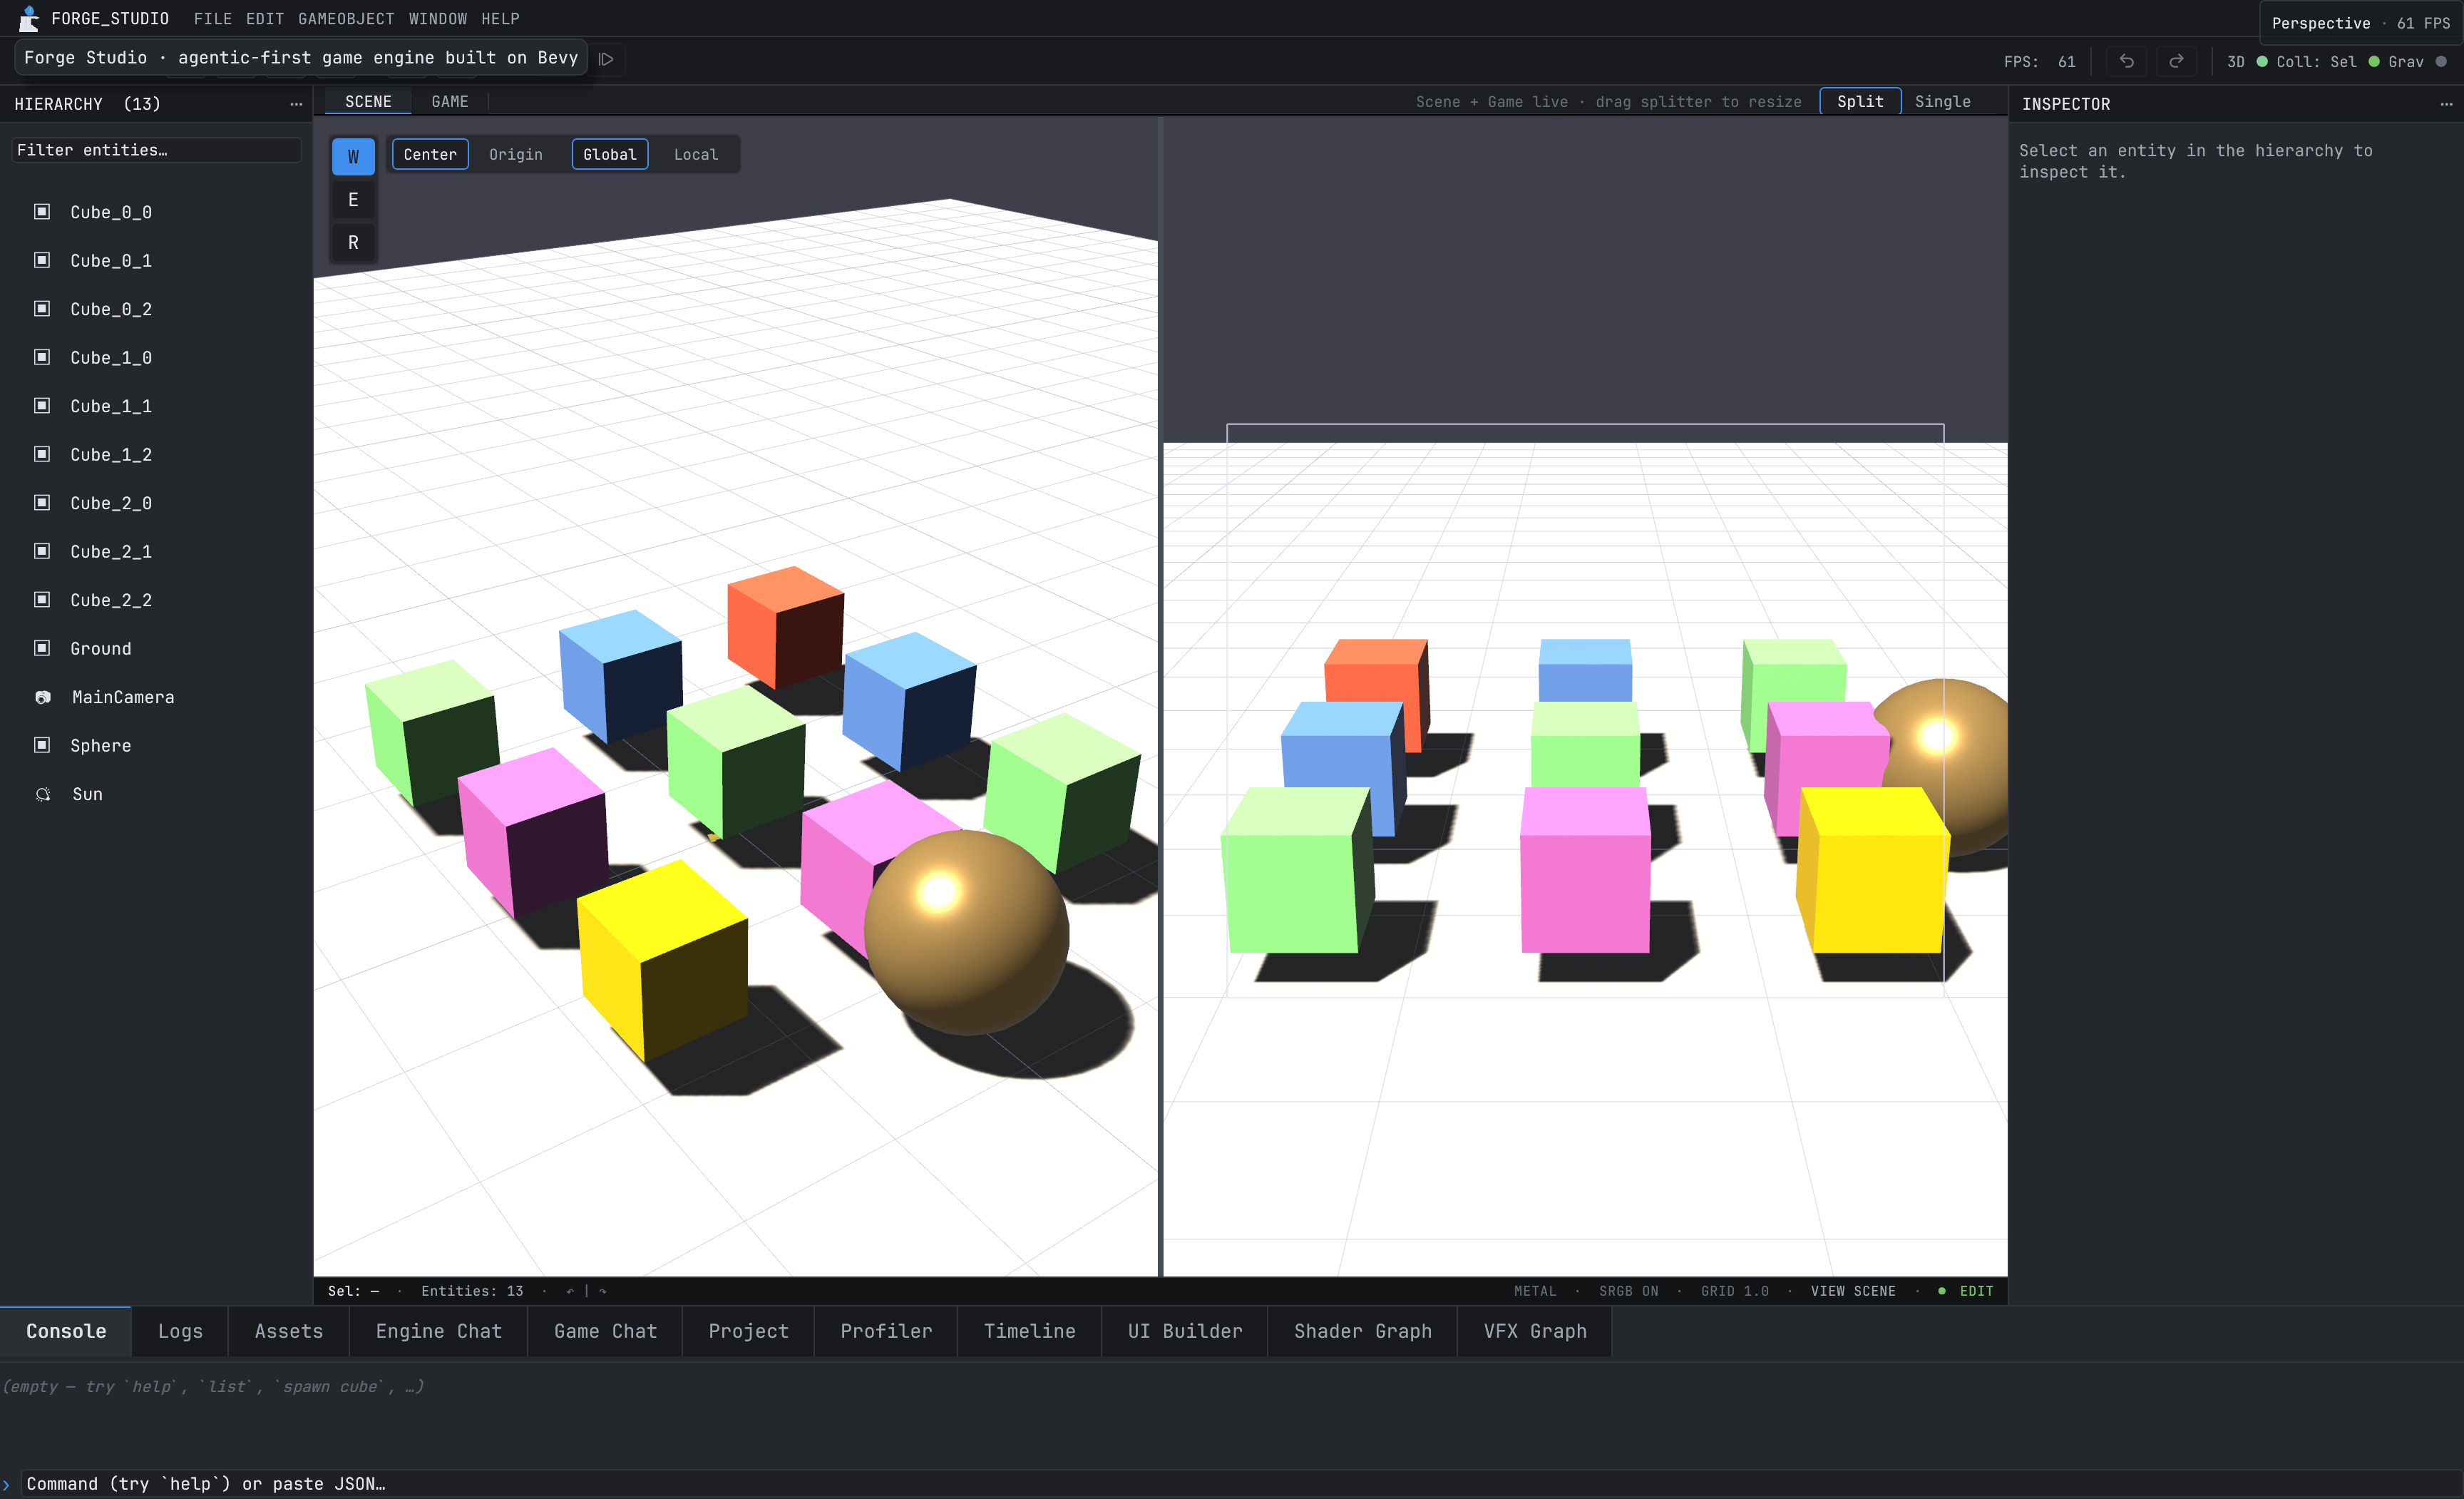Click the Cube_0_1 entity icon
The image size is (2464, 1499).
pos(42,260)
